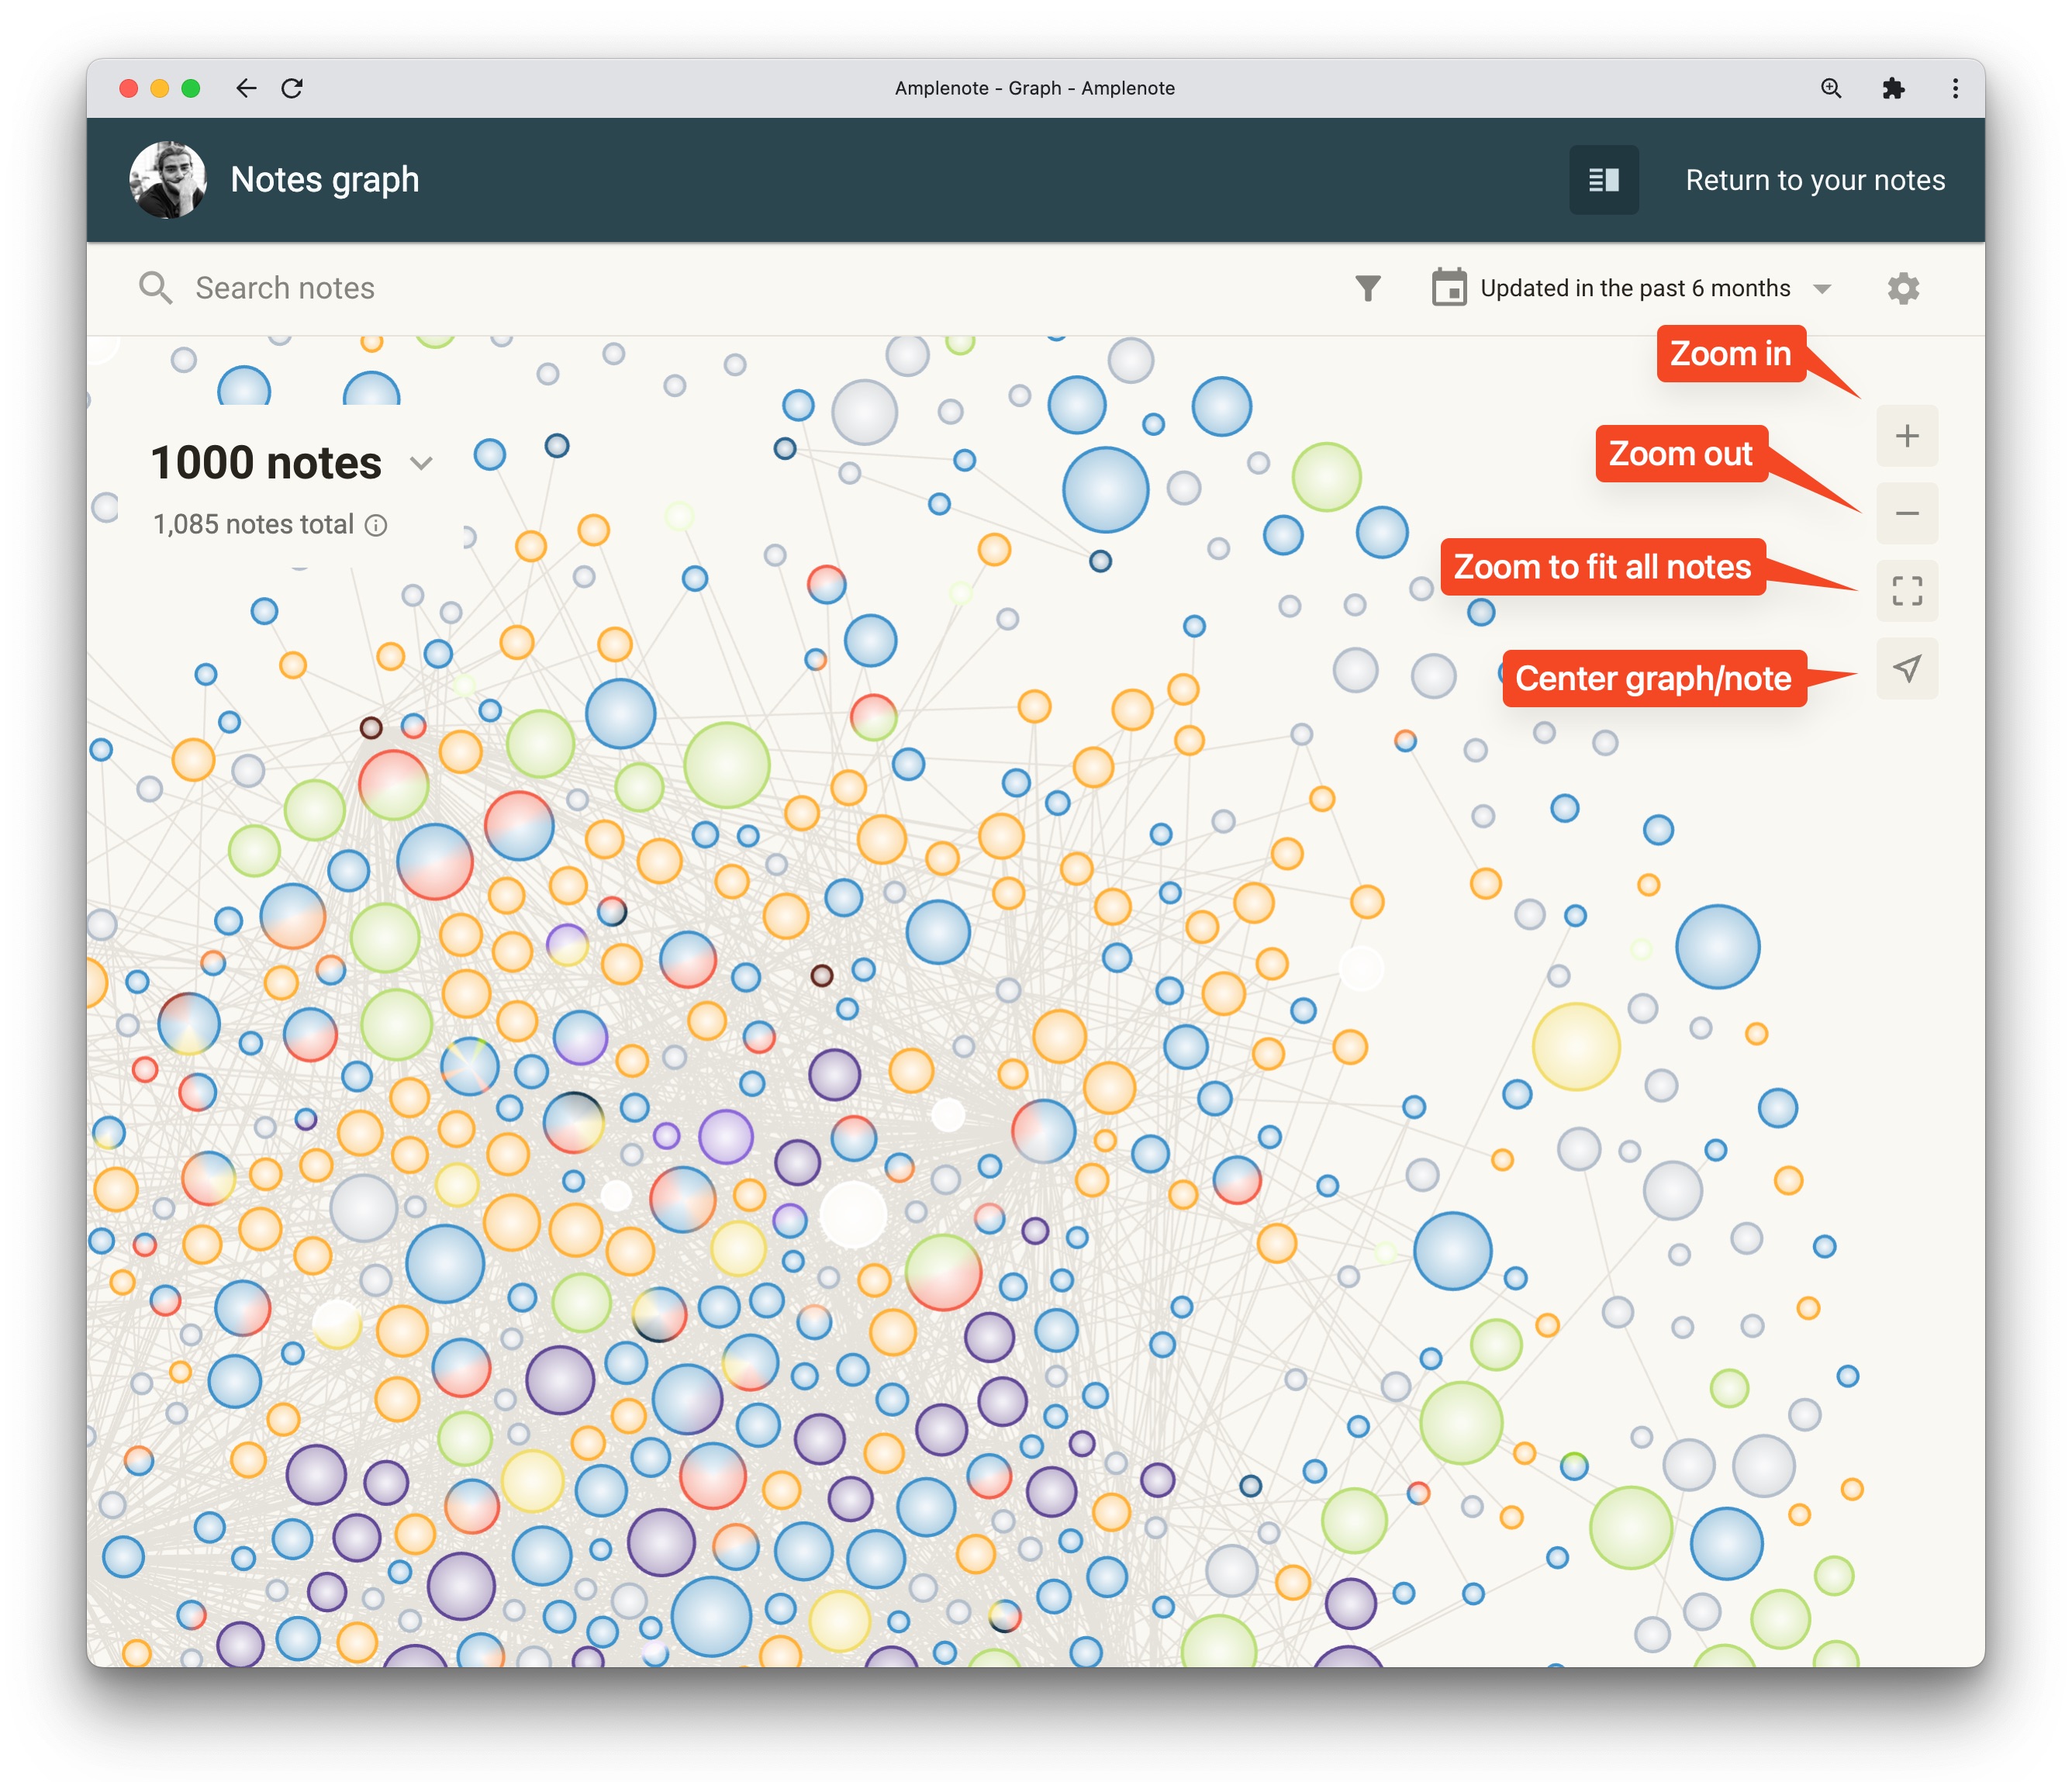Click the search magnifier icon
The image size is (2072, 1782).
(x=155, y=288)
